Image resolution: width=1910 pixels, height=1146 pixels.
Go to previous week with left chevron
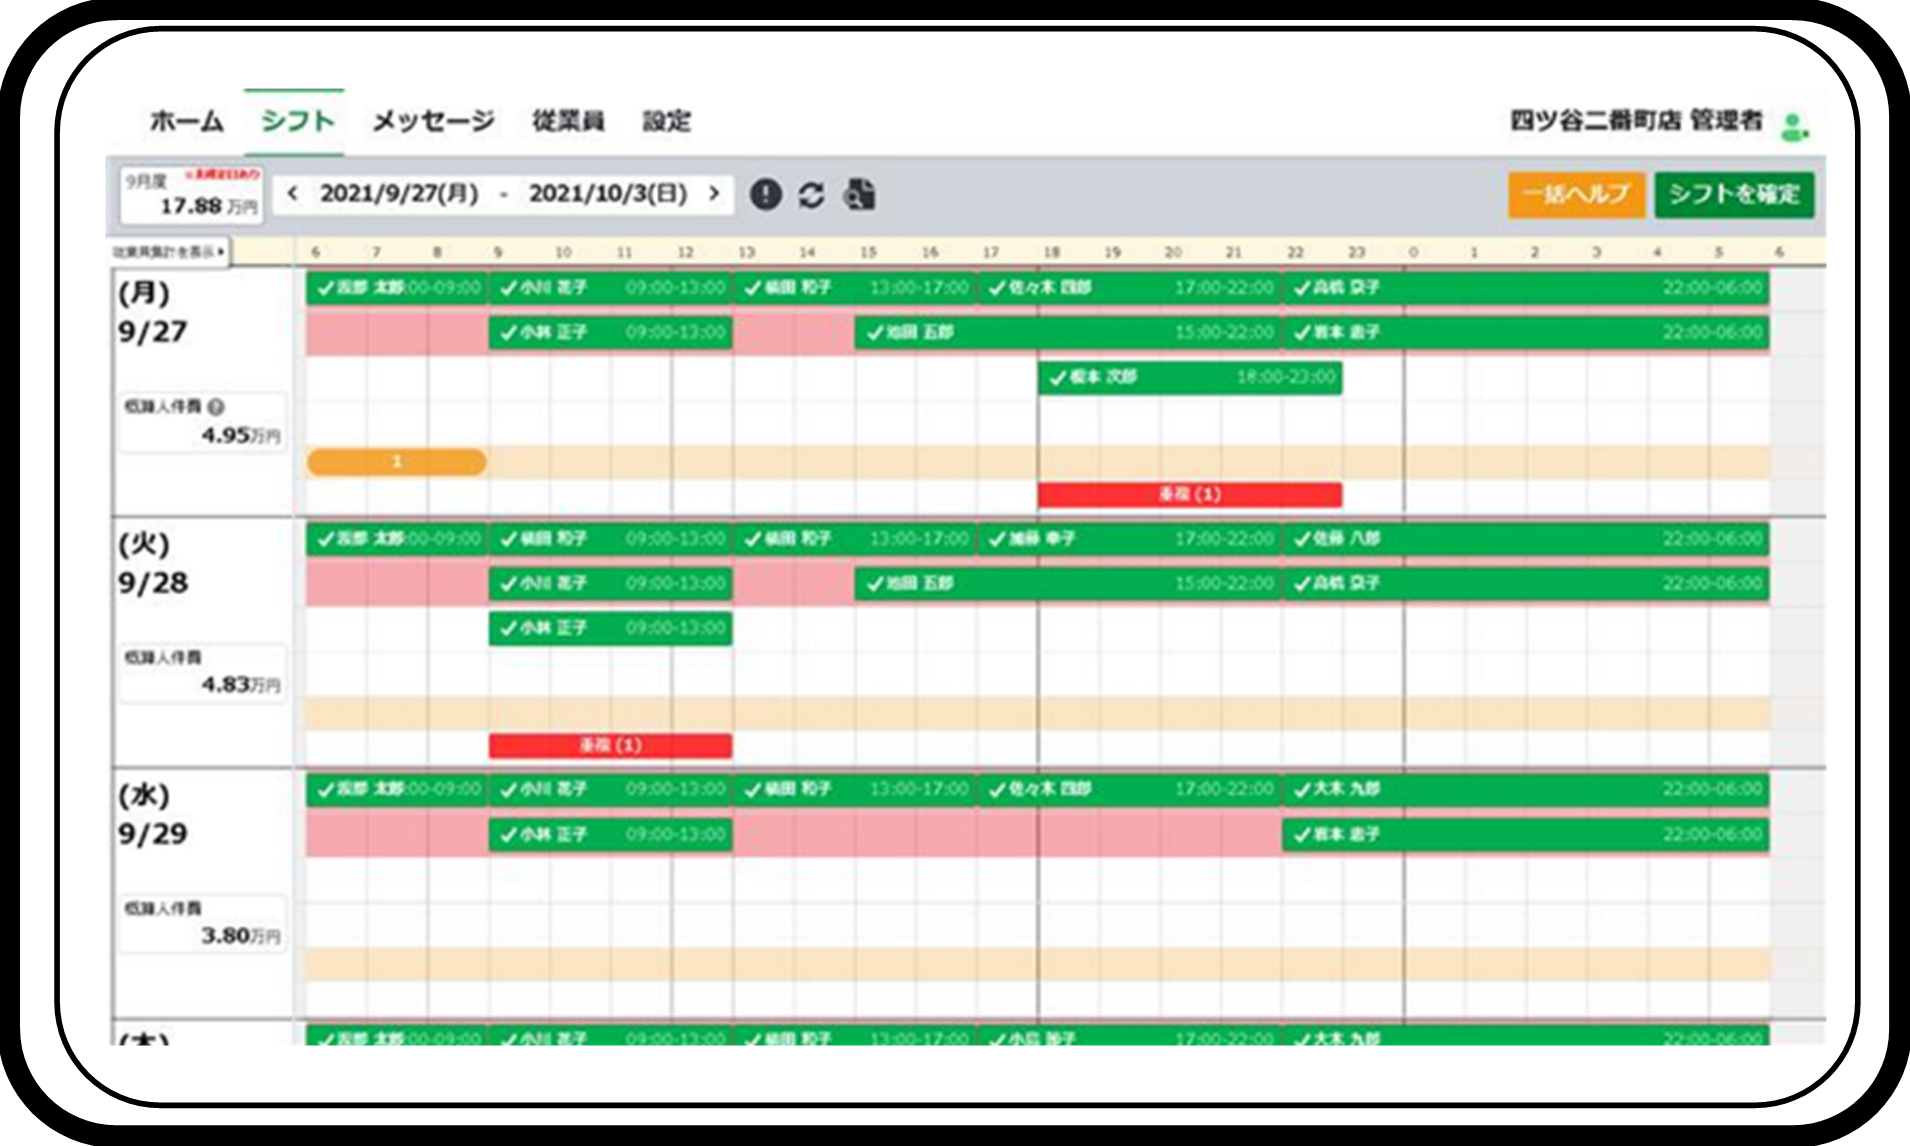tap(292, 193)
